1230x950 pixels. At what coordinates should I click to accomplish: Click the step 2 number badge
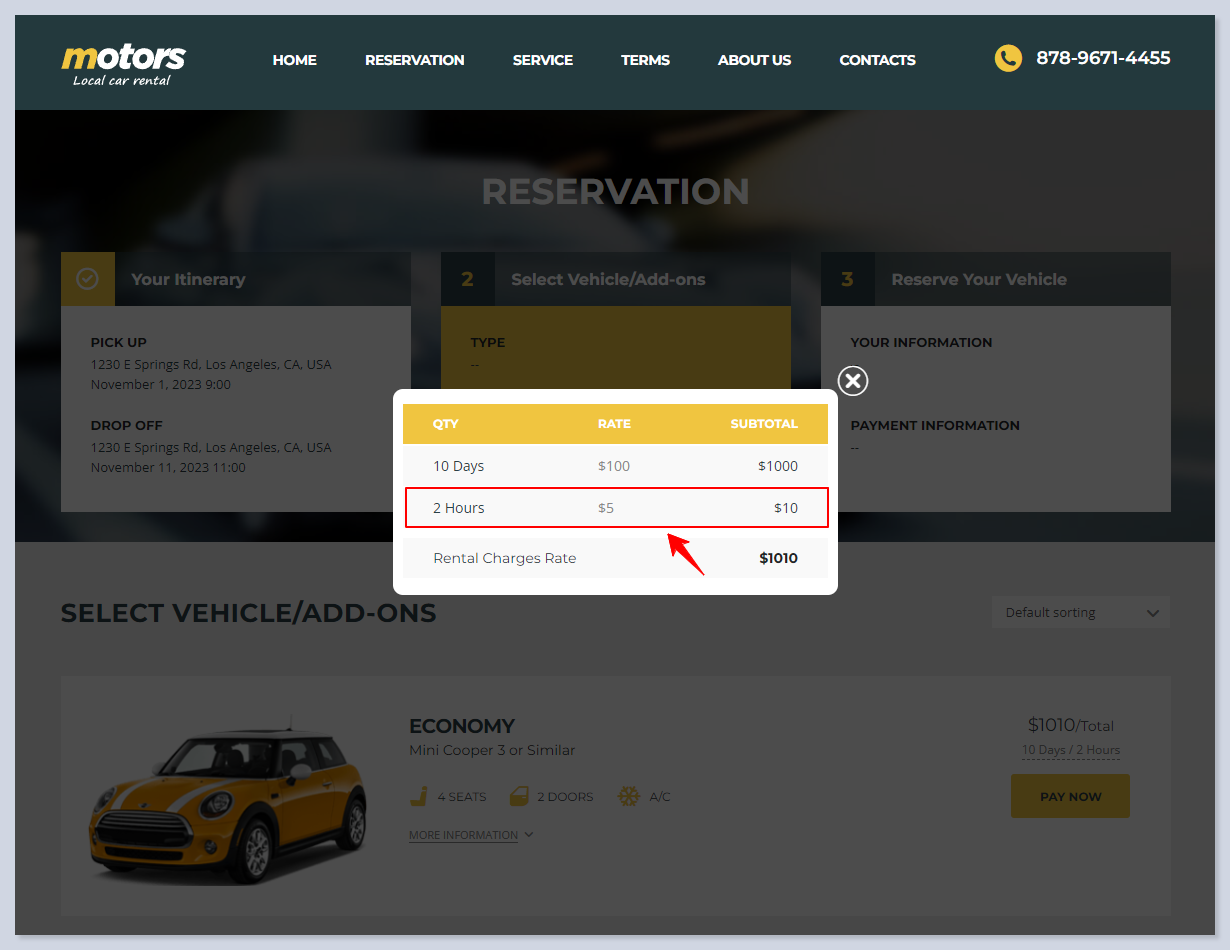click(467, 279)
